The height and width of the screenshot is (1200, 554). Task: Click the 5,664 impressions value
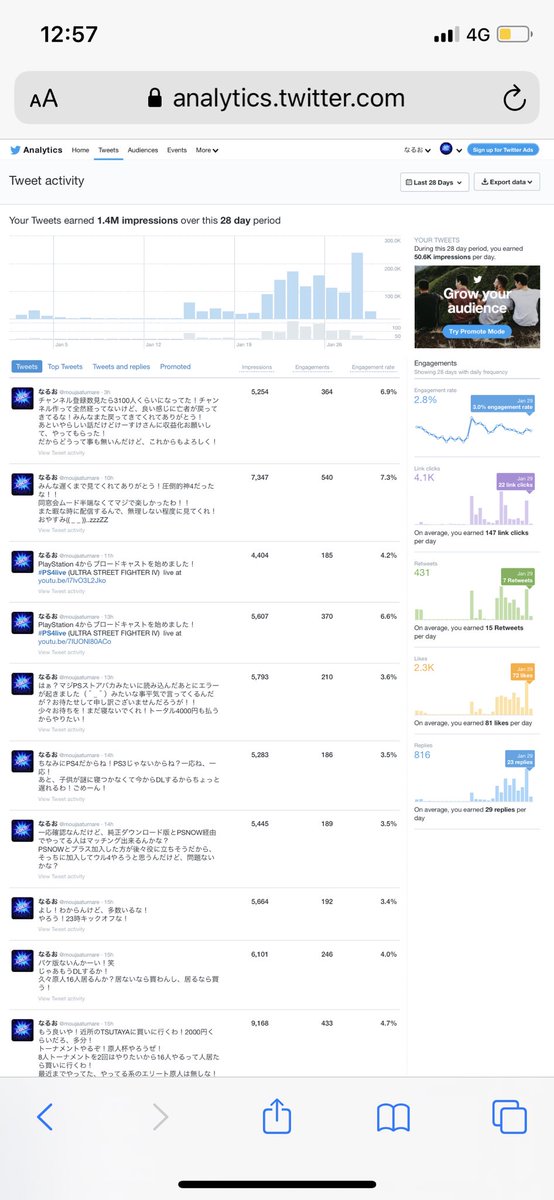[260, 901]
